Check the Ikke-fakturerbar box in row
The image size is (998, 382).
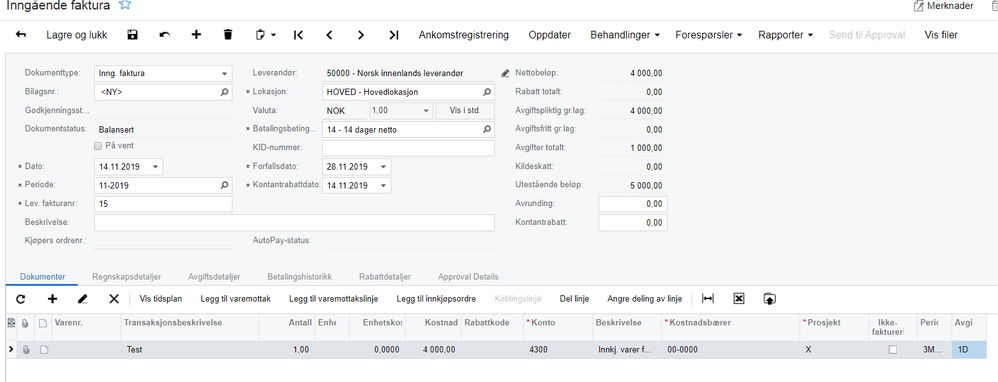point(893,350)
